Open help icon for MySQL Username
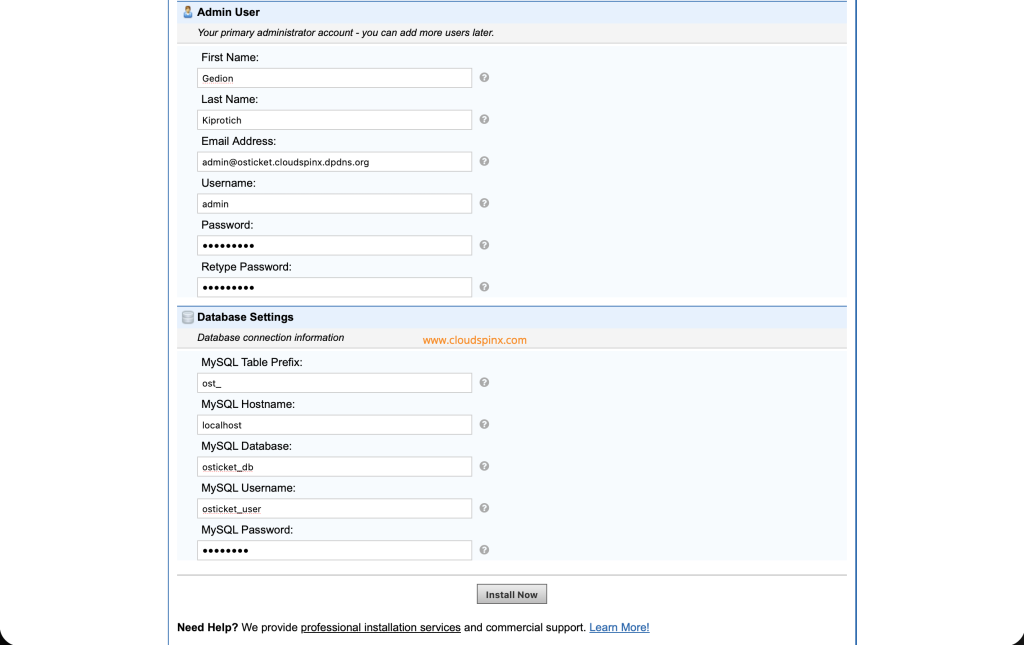The height and width of the screenshot is (645, 1024). pos(484,508)
